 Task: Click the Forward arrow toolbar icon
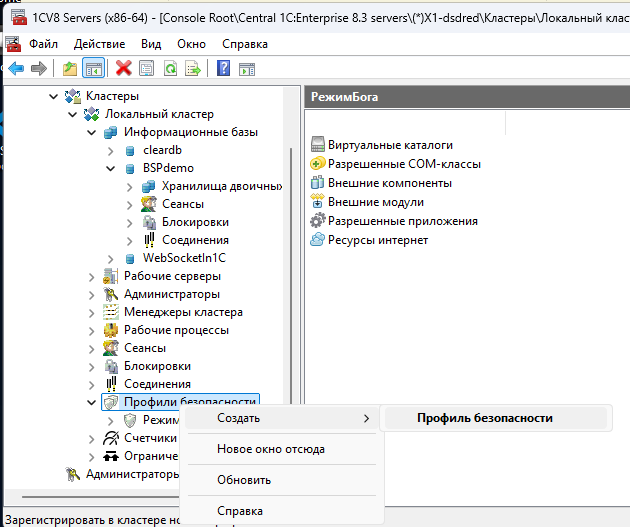(39, 68)
